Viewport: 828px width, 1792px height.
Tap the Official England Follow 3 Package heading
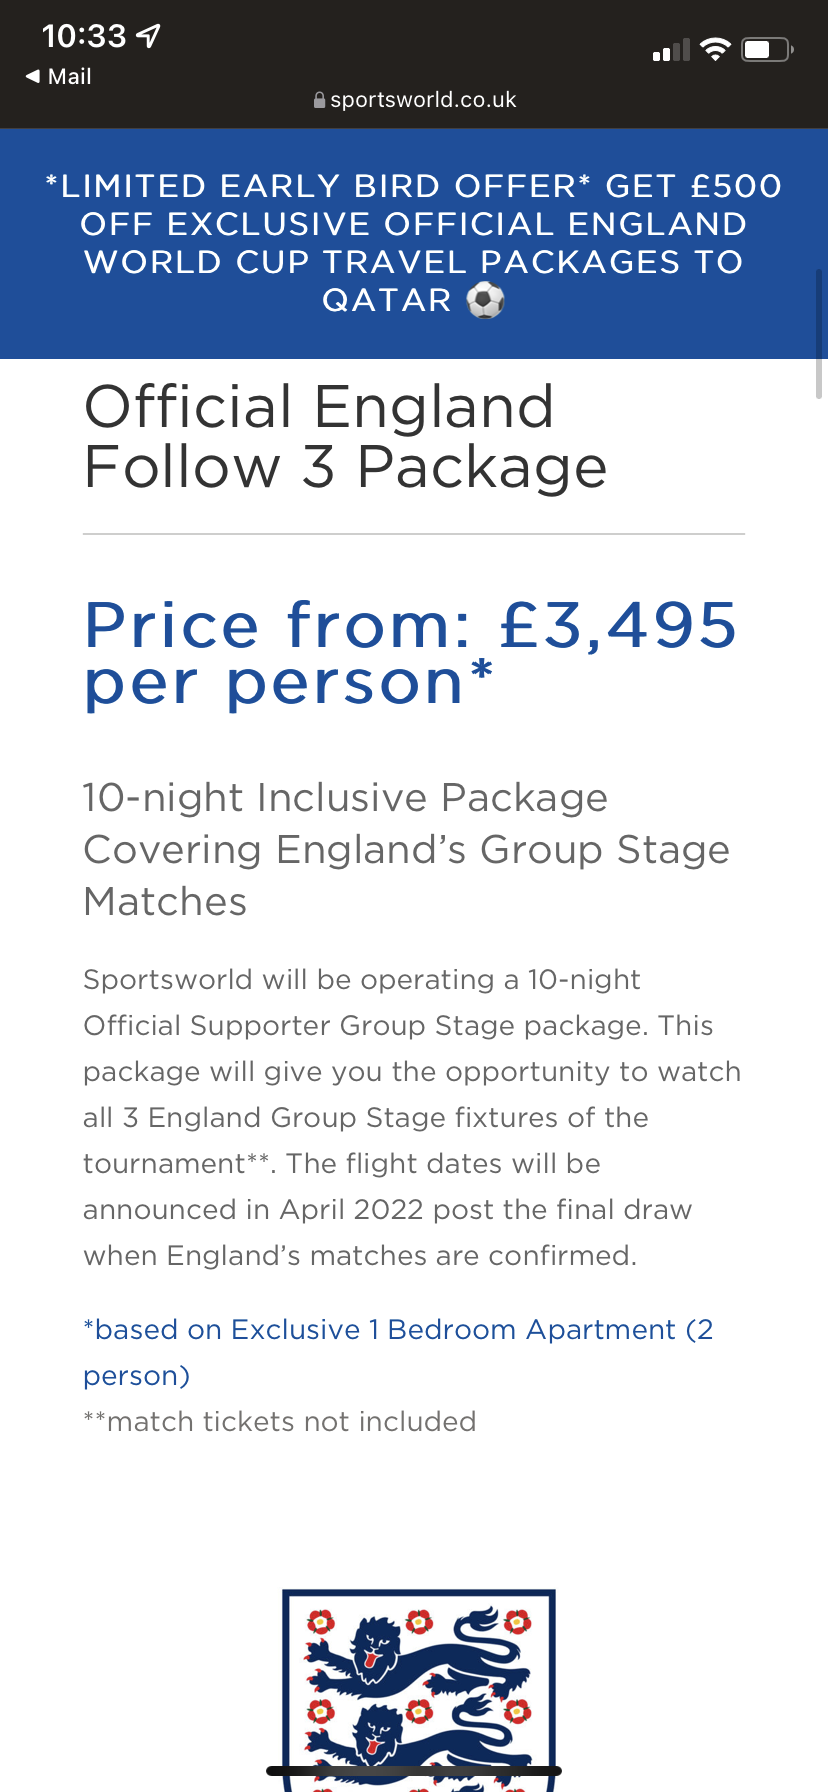(x=345, y=437)
